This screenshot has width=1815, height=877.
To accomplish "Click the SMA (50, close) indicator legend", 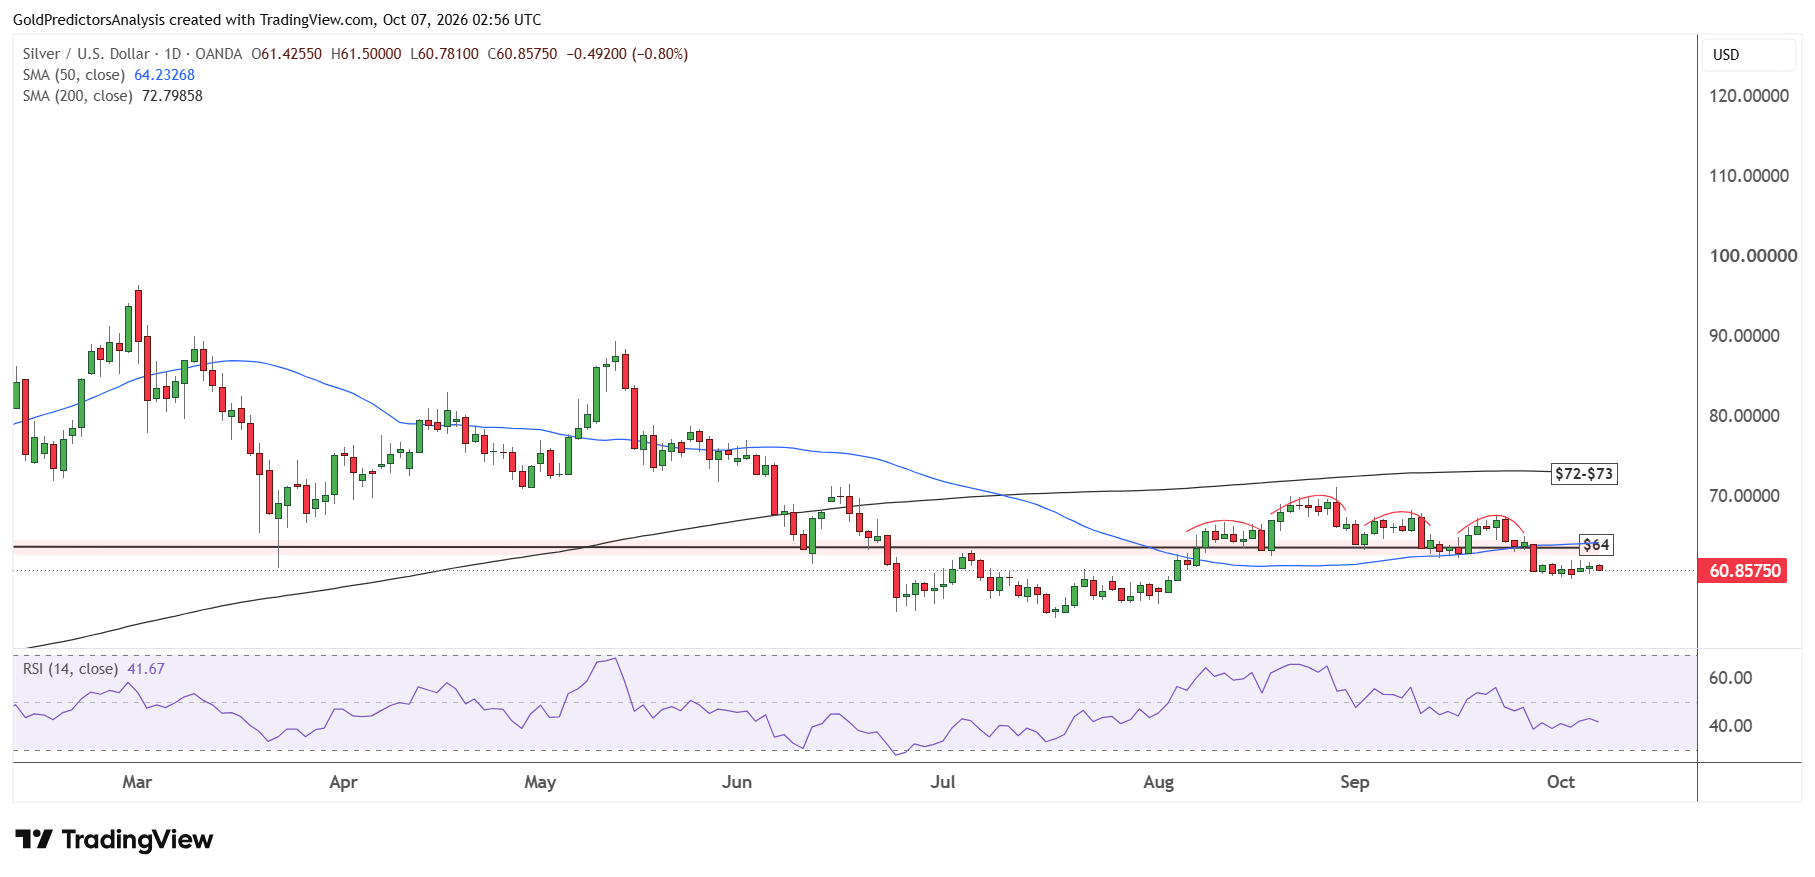I will pyautogui.click(x=74, y=75).
